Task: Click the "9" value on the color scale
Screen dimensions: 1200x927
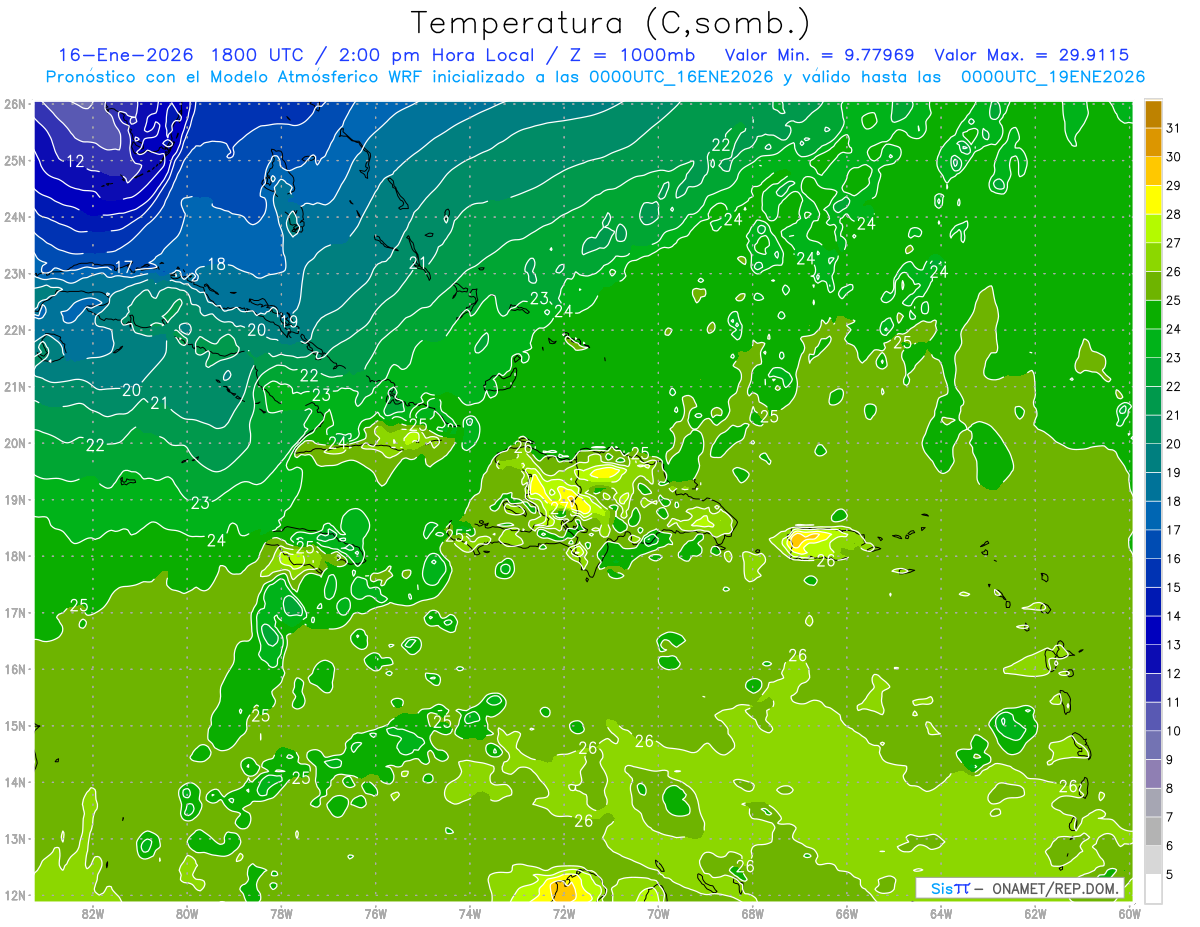Action: pos(1170,760)
